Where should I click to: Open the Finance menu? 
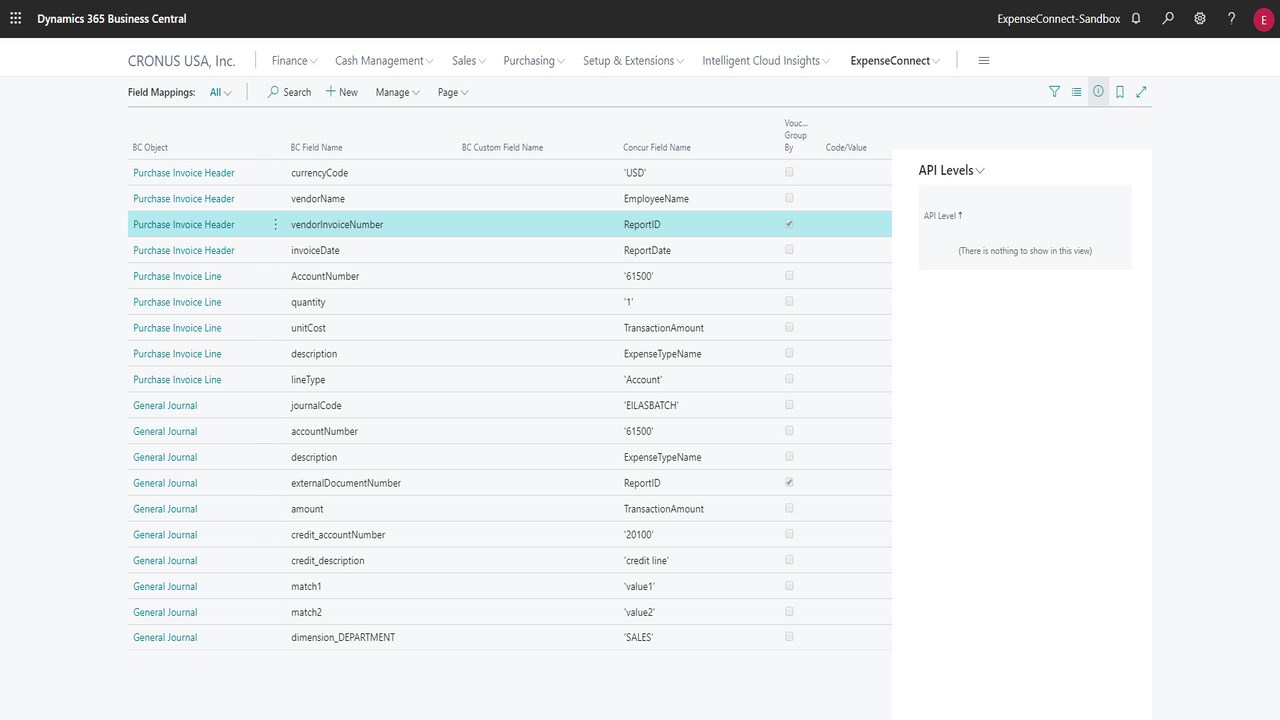[x=294, y=61]
